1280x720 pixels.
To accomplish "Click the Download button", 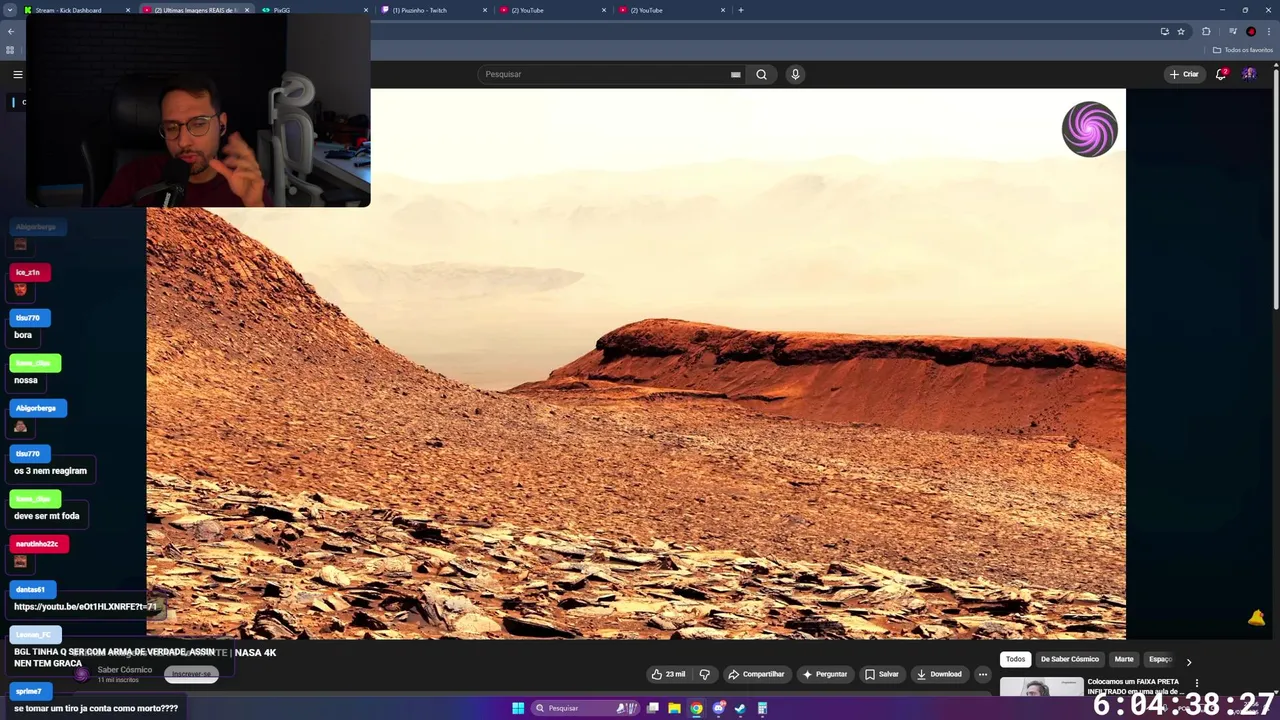I will 939,674.
